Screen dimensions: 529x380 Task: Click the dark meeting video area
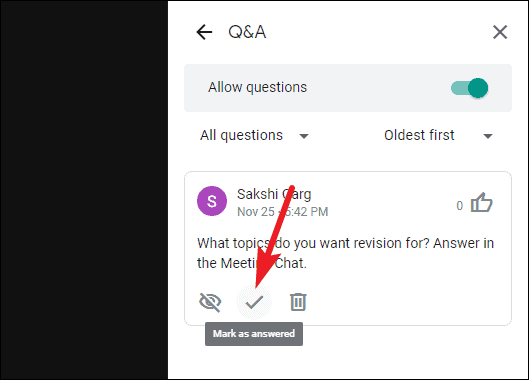click(84, 190)
